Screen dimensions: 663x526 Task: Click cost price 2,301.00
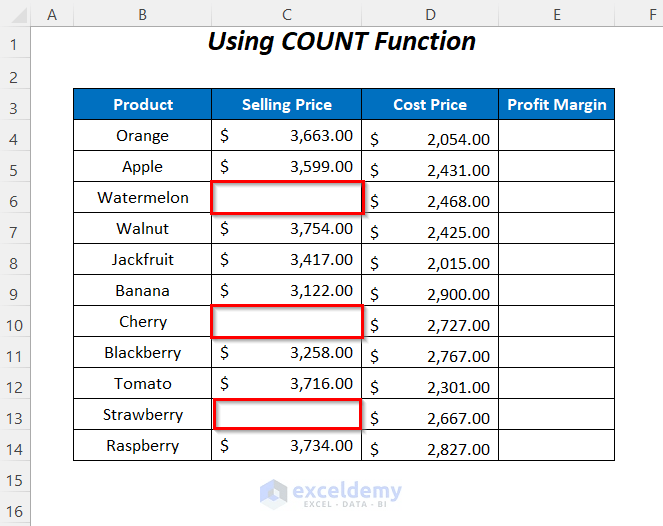click(430, 384)
